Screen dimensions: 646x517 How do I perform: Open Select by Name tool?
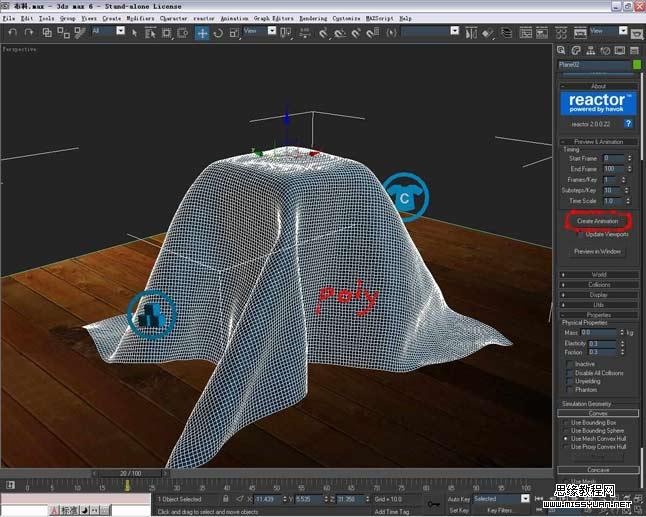click(x=150, y=33)
